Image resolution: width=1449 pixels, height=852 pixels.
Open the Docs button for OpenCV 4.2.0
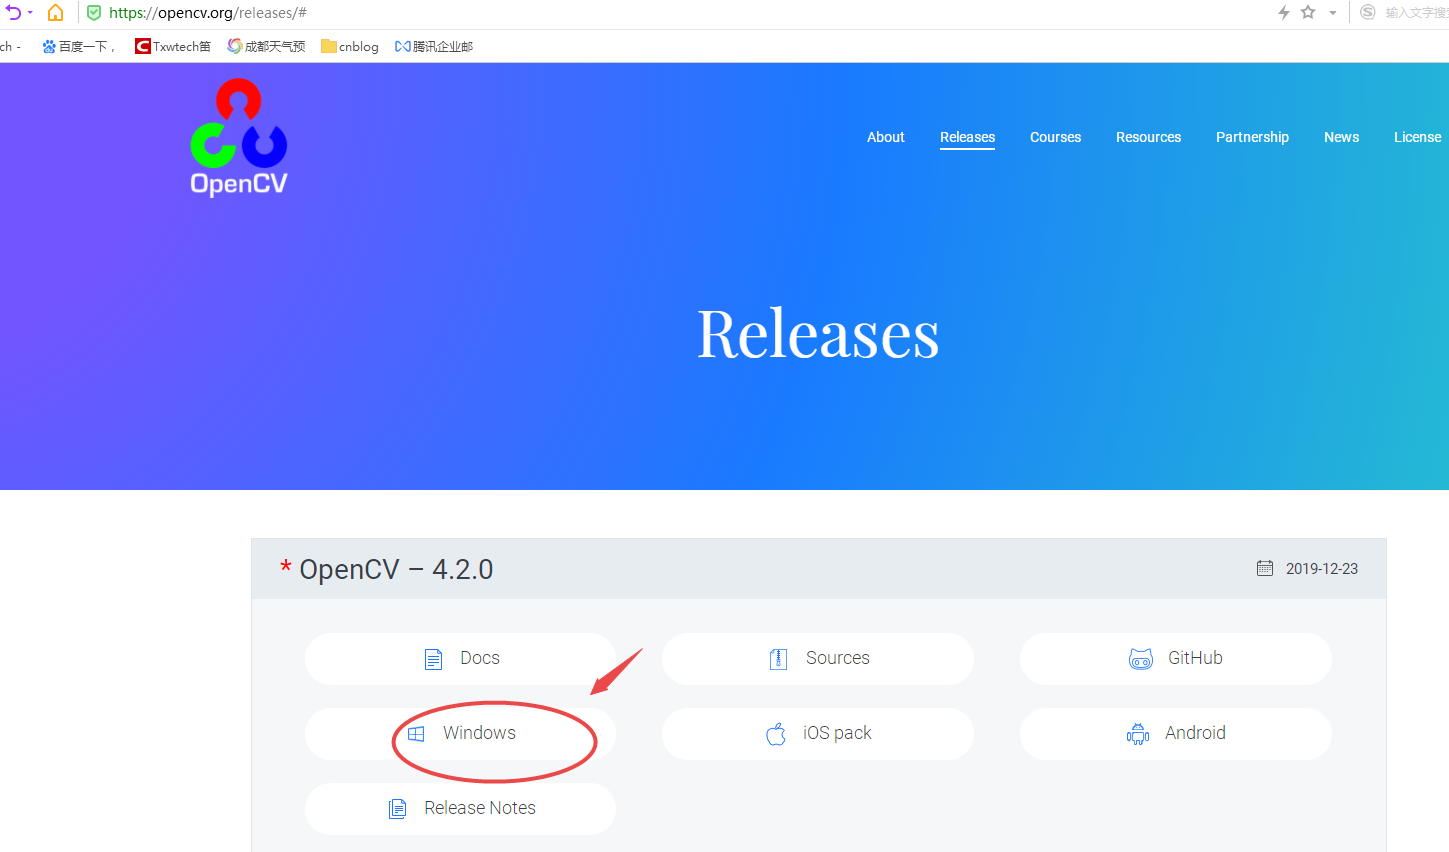pos(460,658)
